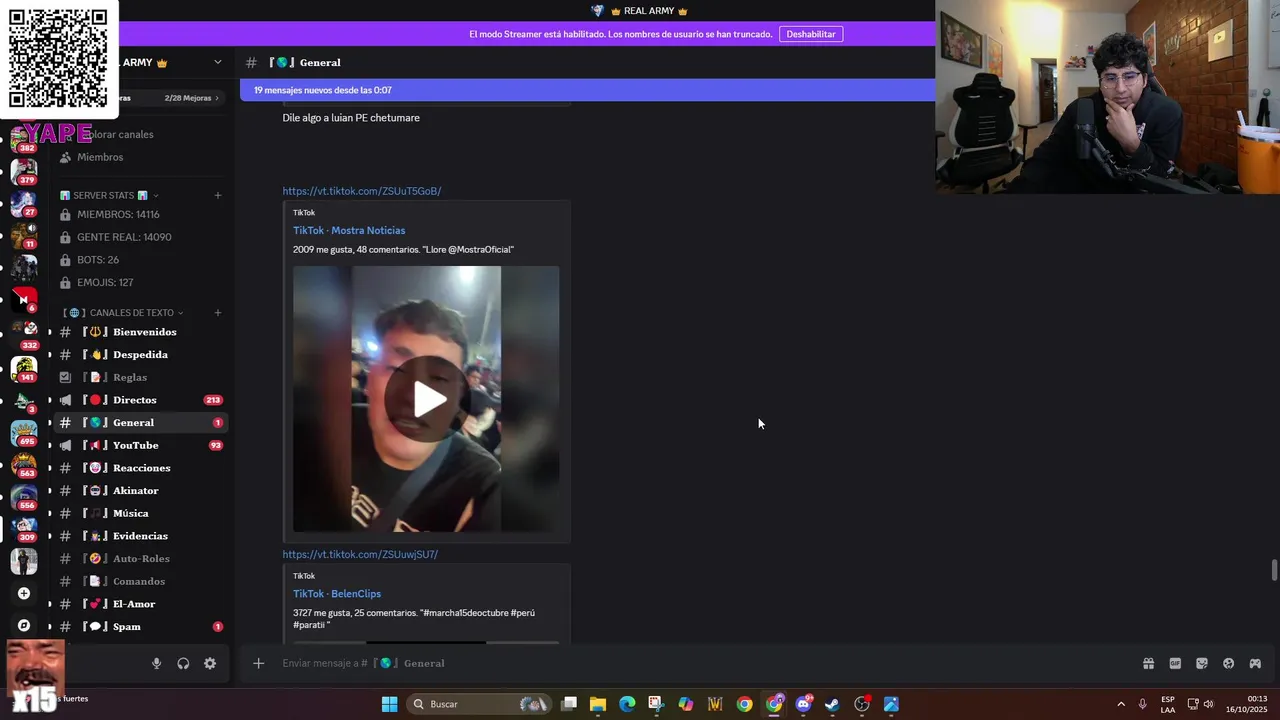This screenshot has height=720, width=1280.
Task: Open the Despedida channel
Action: (140, 354)
